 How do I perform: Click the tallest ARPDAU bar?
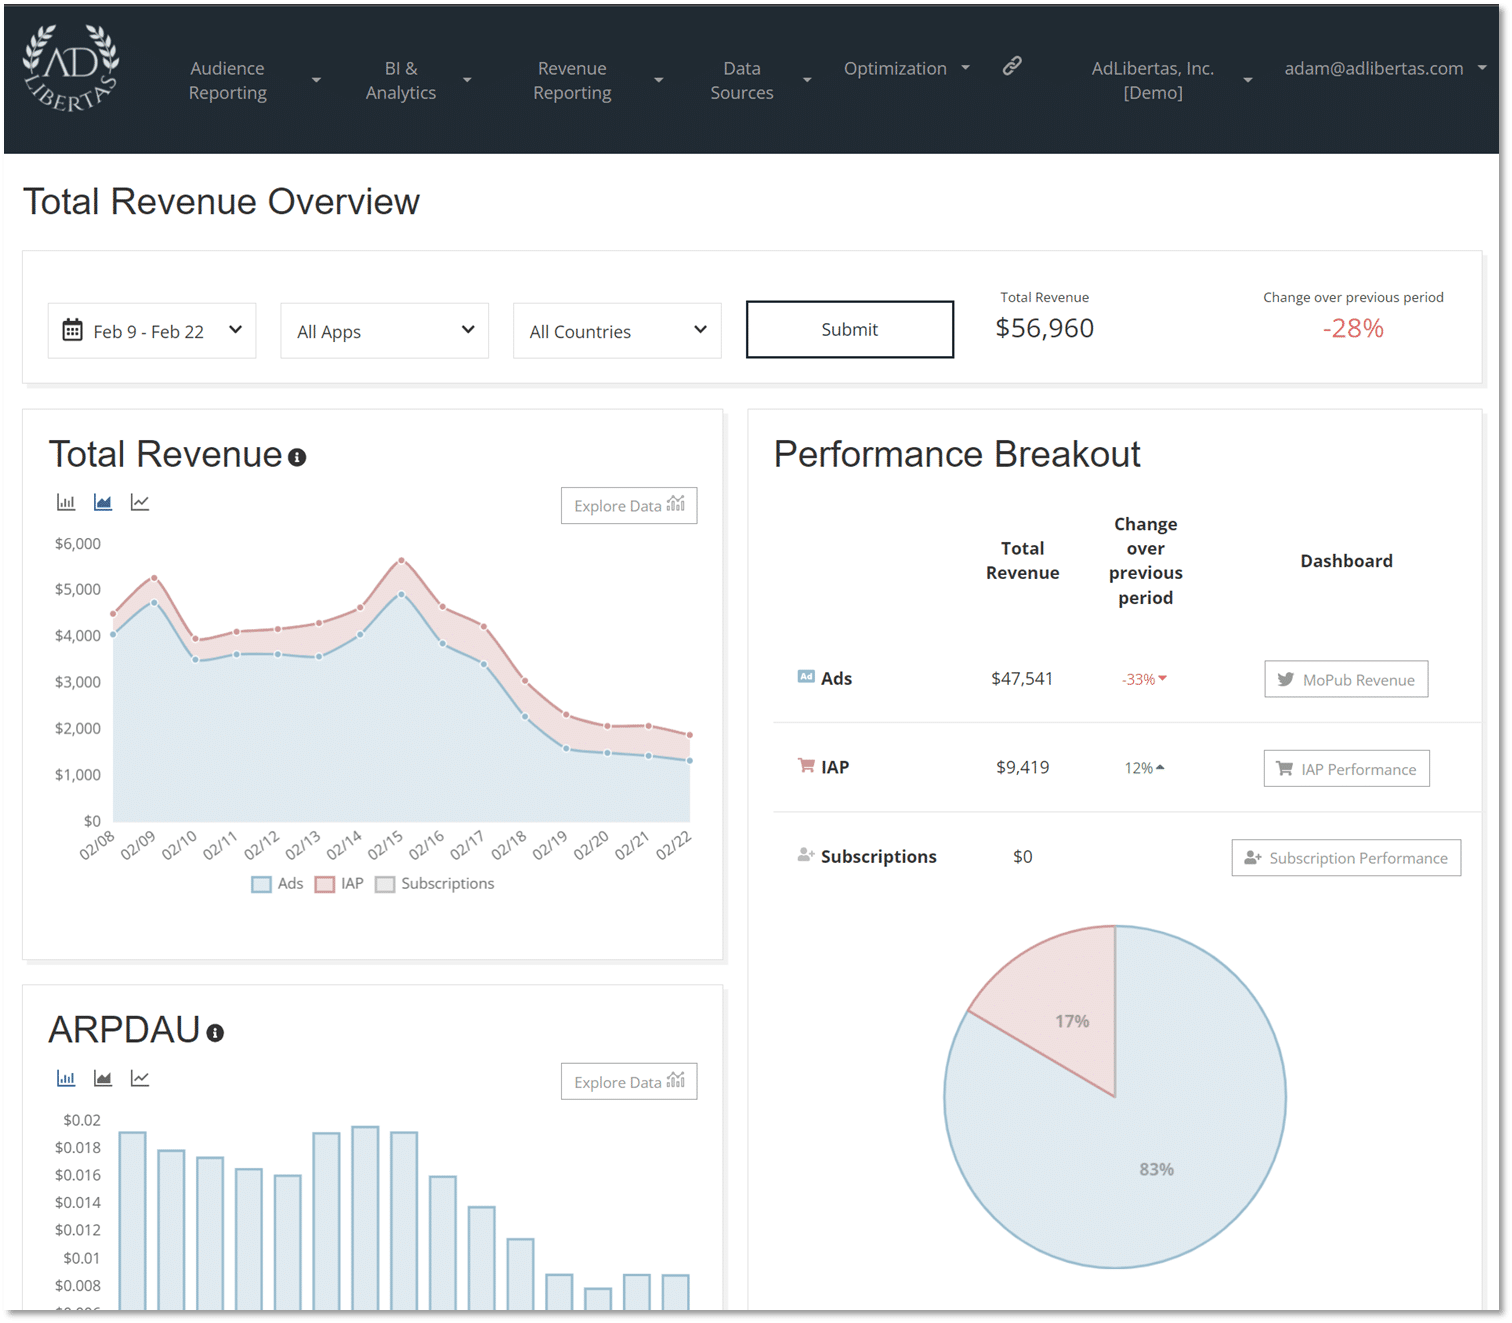pyautogui.click(x=365, y=1218)
